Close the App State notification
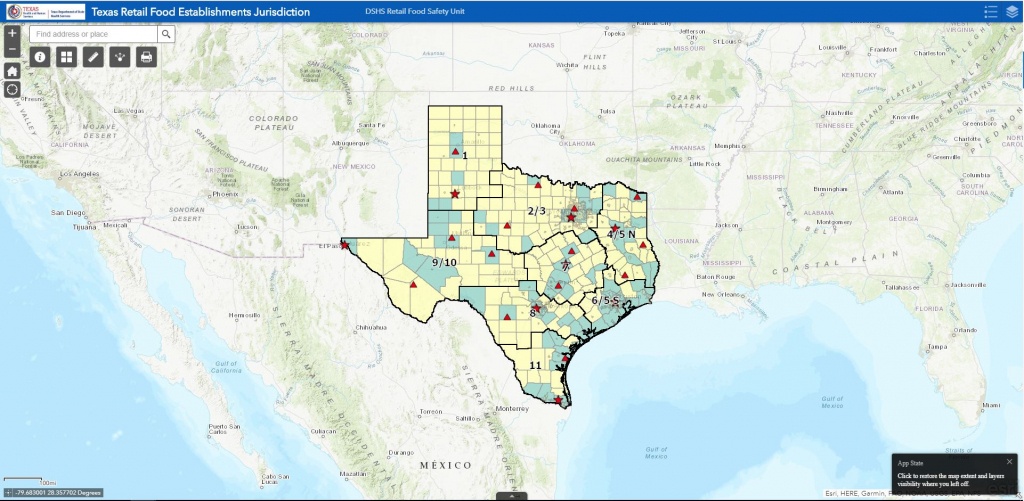Viewport: 1024px width, 501px height. 1009,461
